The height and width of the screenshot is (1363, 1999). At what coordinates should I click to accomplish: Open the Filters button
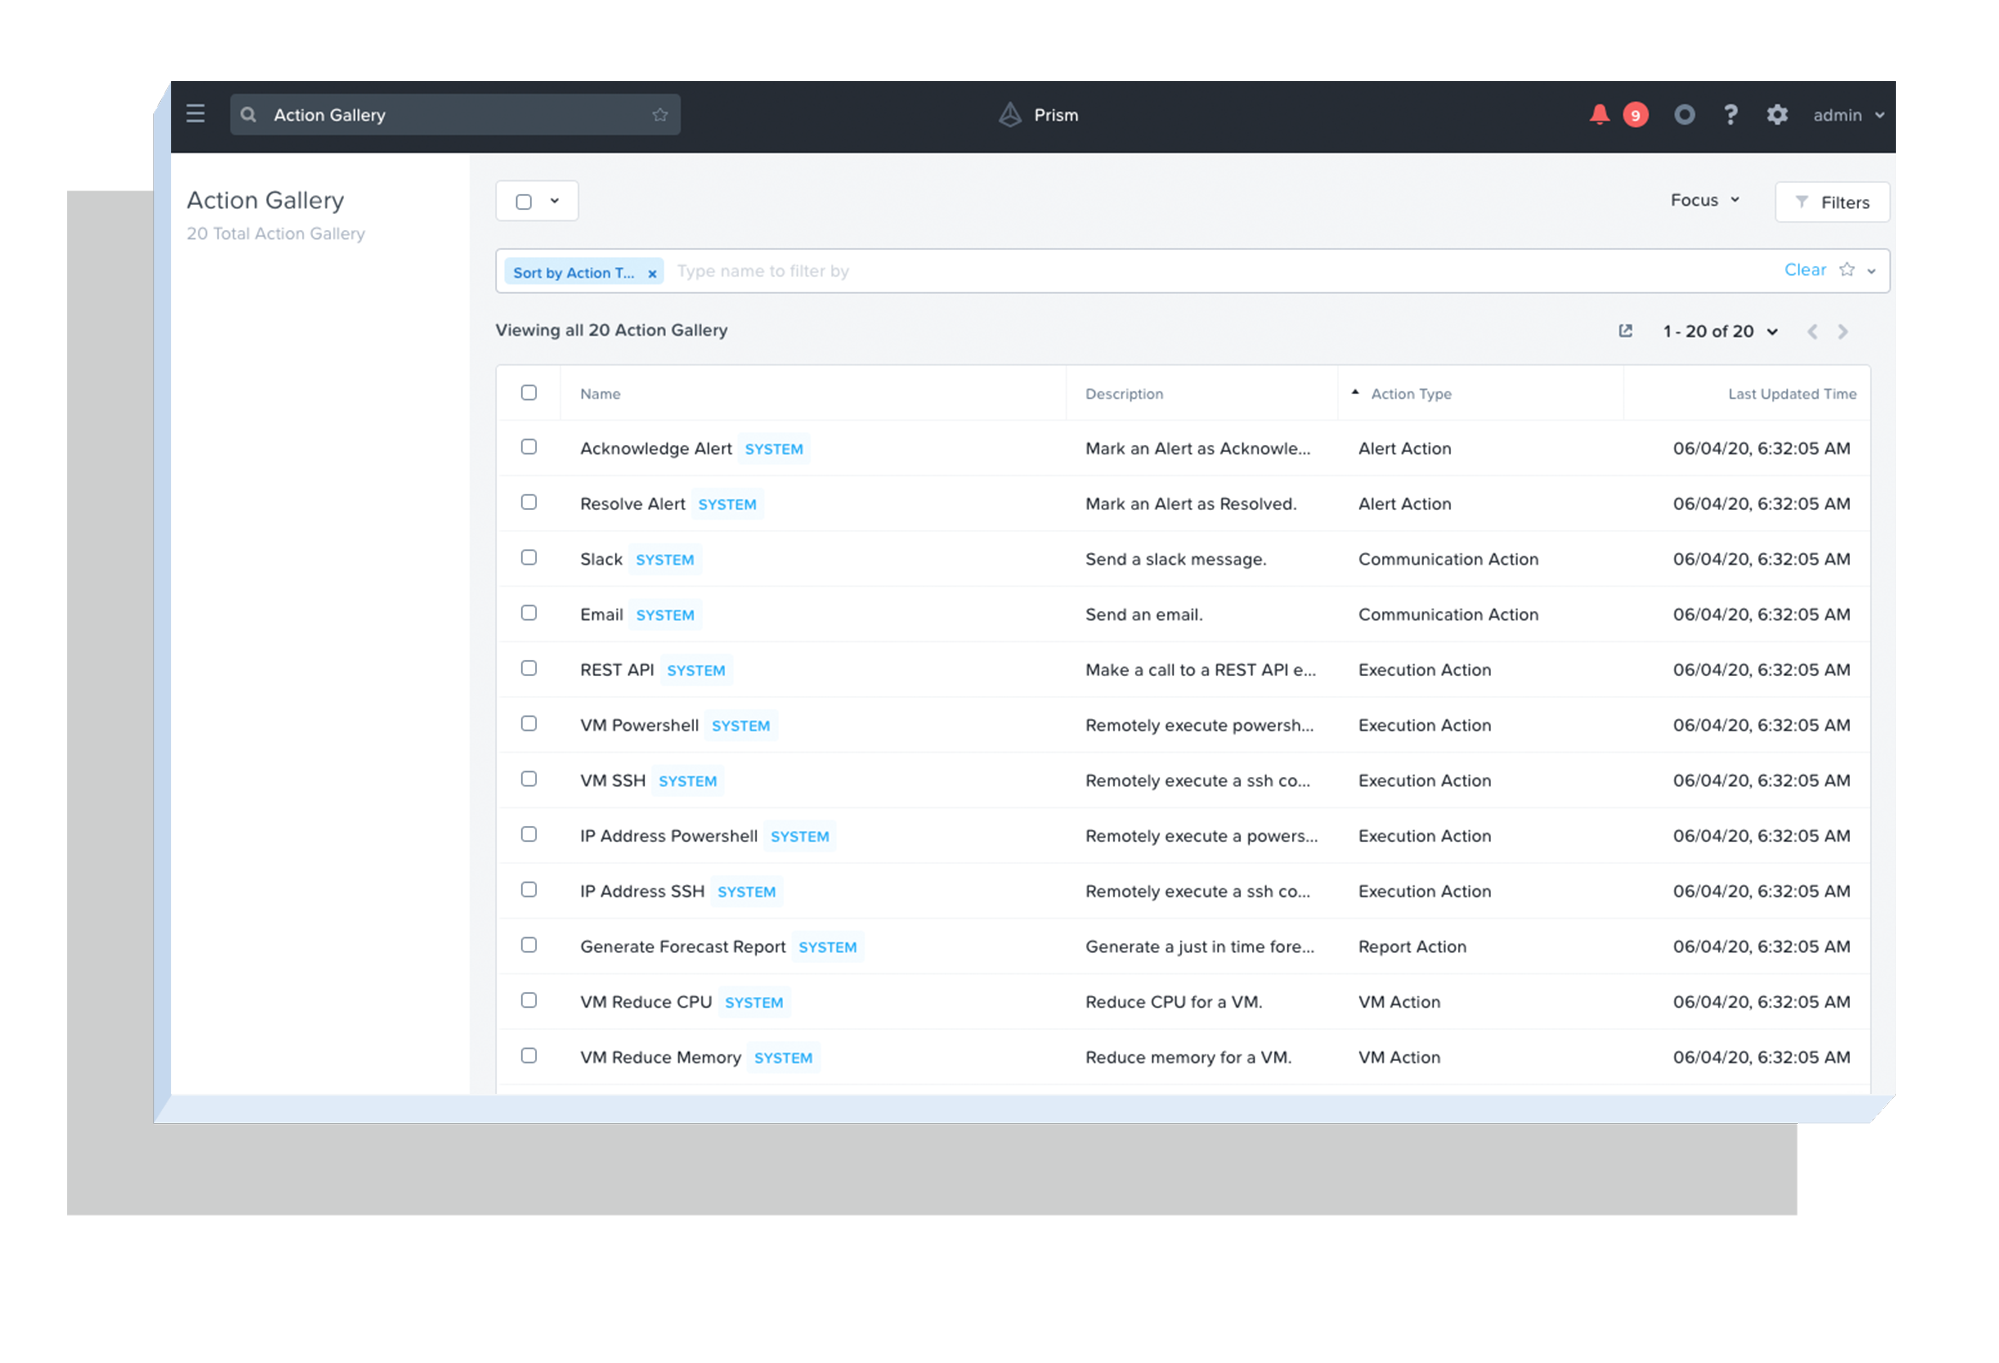coord(1831,202)
